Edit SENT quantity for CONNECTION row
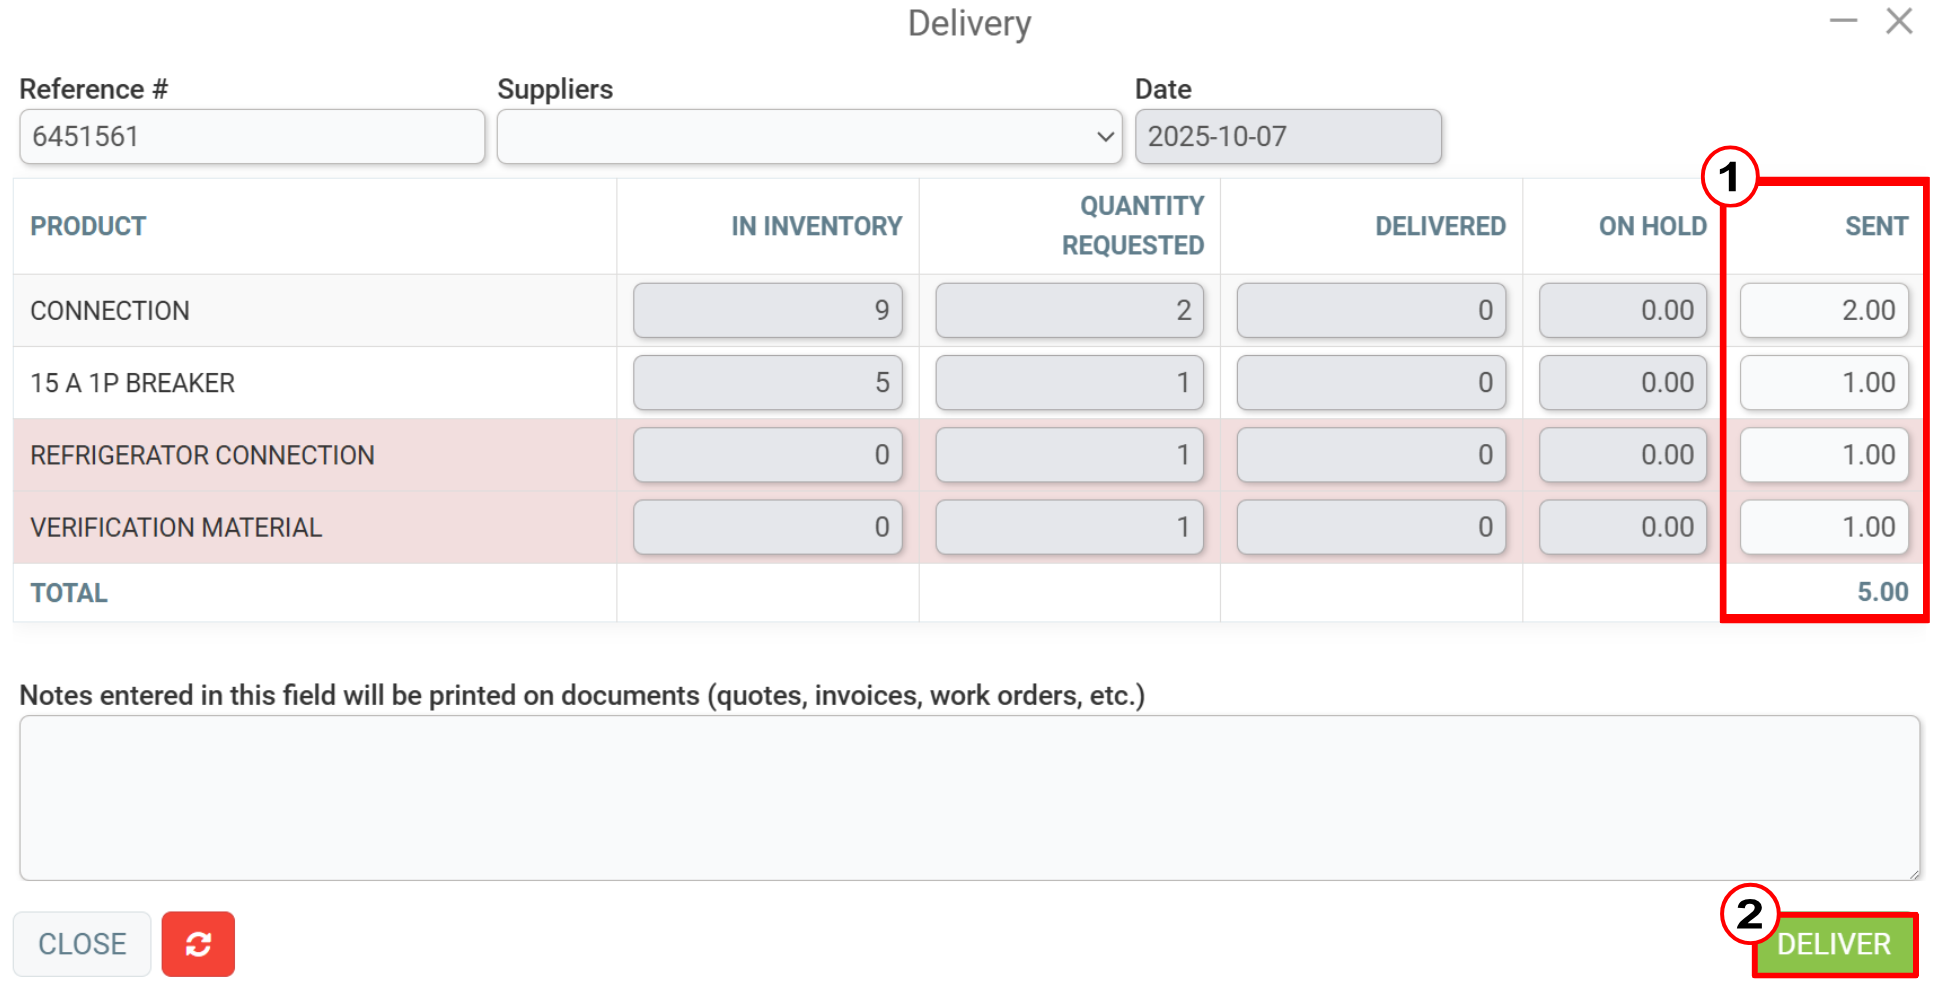Screen dimensions: 1939x987 tap(1824, 310)
